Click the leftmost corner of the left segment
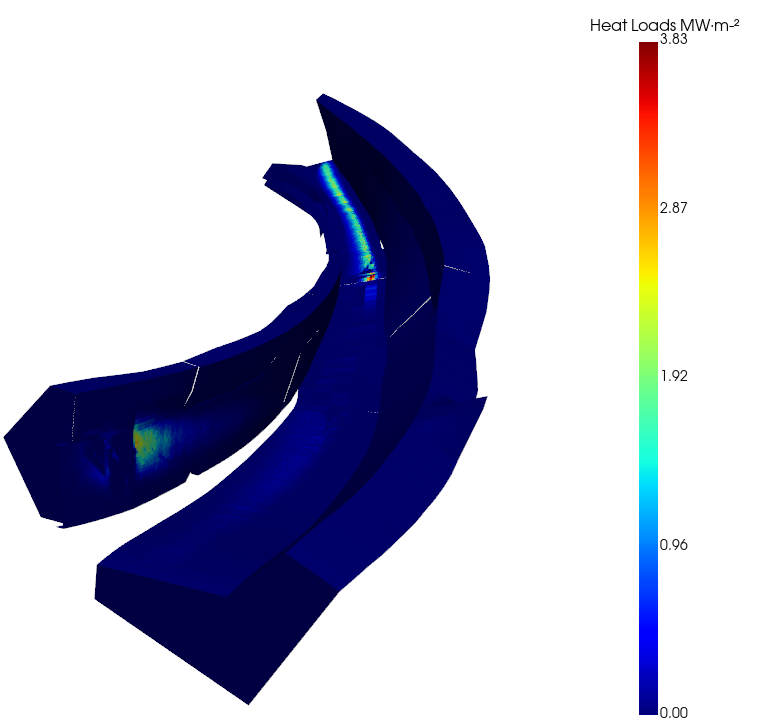Viewport: 761px width, 726px height. coord(7,437)
